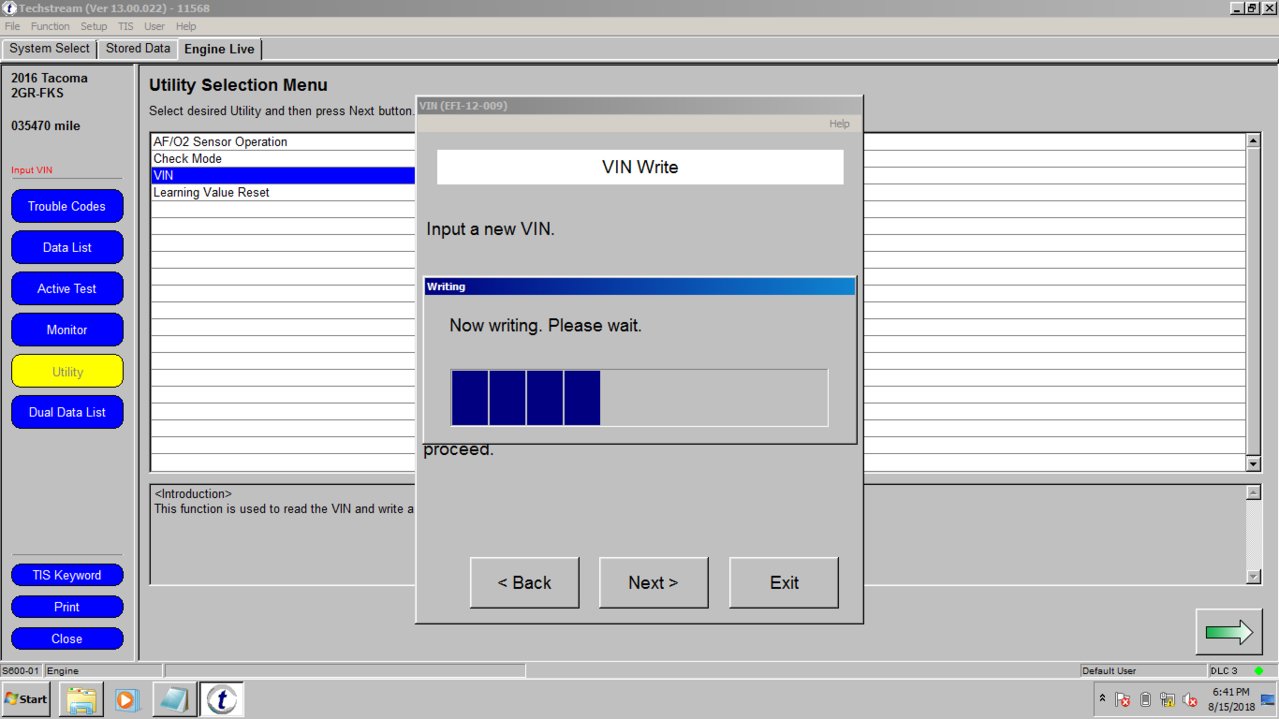Viewport: 1279px width, 719px height.
Task: Open the Dual Data List button
Action: tap(67, 412)
